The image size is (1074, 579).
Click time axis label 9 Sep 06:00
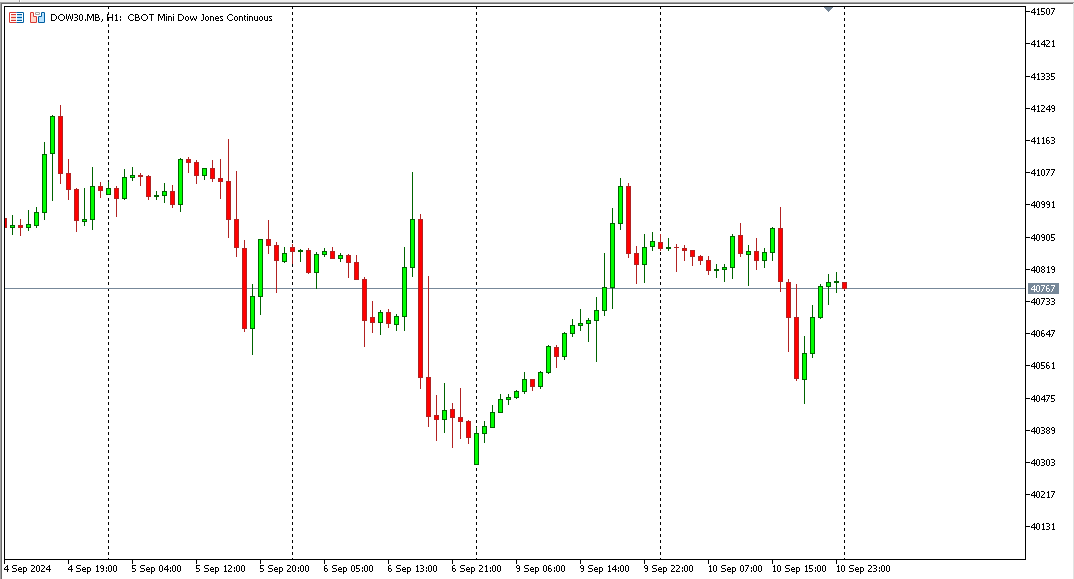(x=540, y=569)
